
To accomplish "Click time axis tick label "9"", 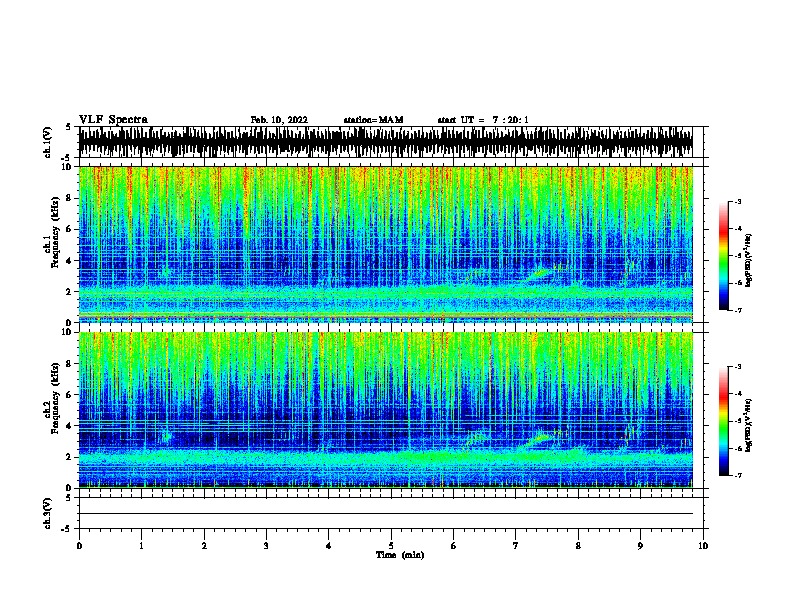I will tap(640, 546).
